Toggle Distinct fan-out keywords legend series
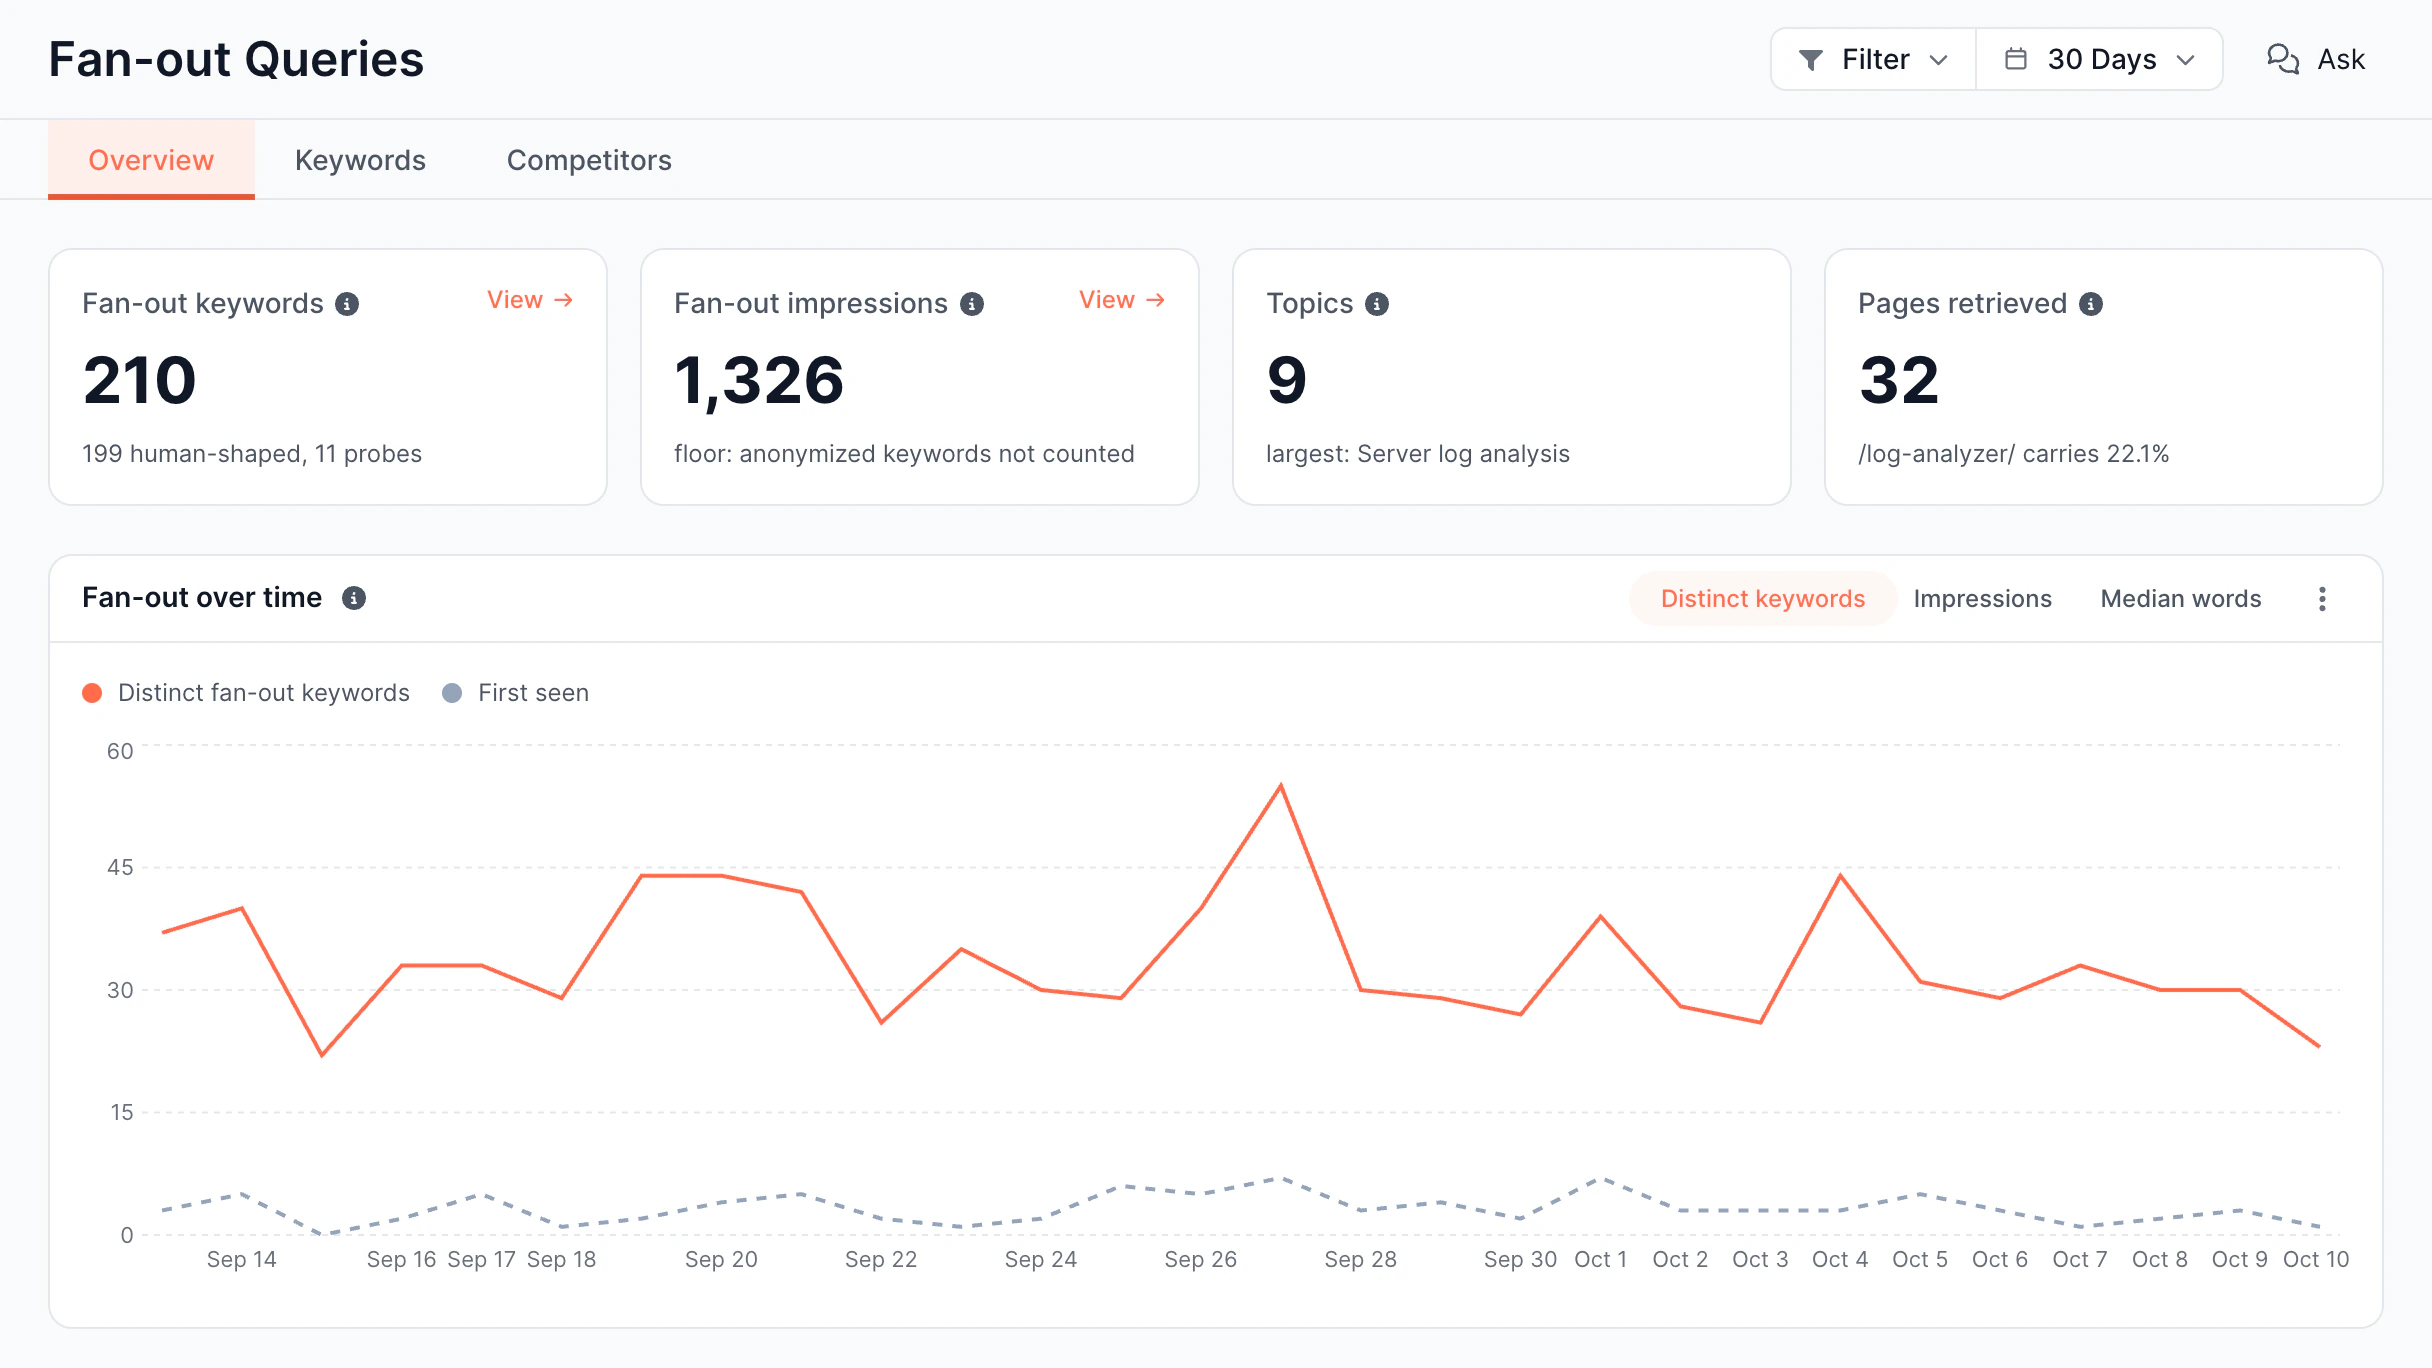 (246, 693)
